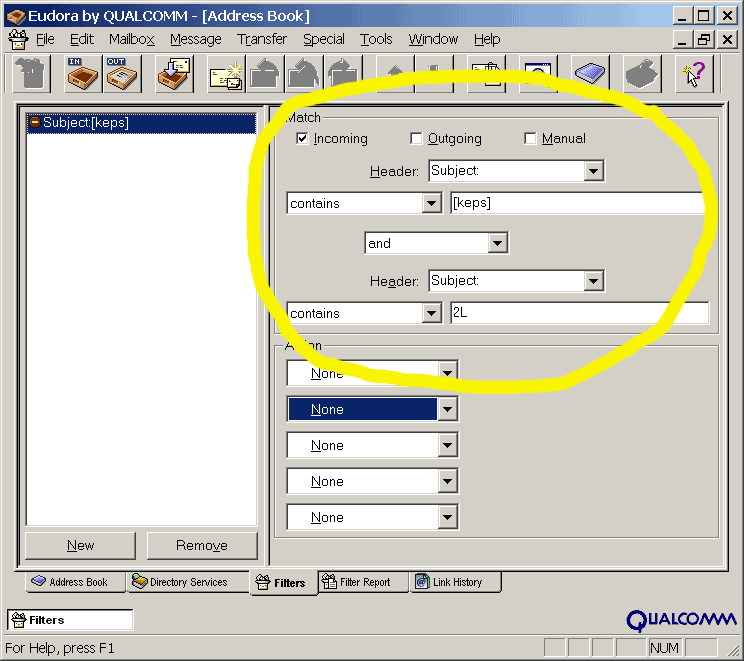
Task: Open the second Header Subject: dropdown
Action: pos(593,281)
